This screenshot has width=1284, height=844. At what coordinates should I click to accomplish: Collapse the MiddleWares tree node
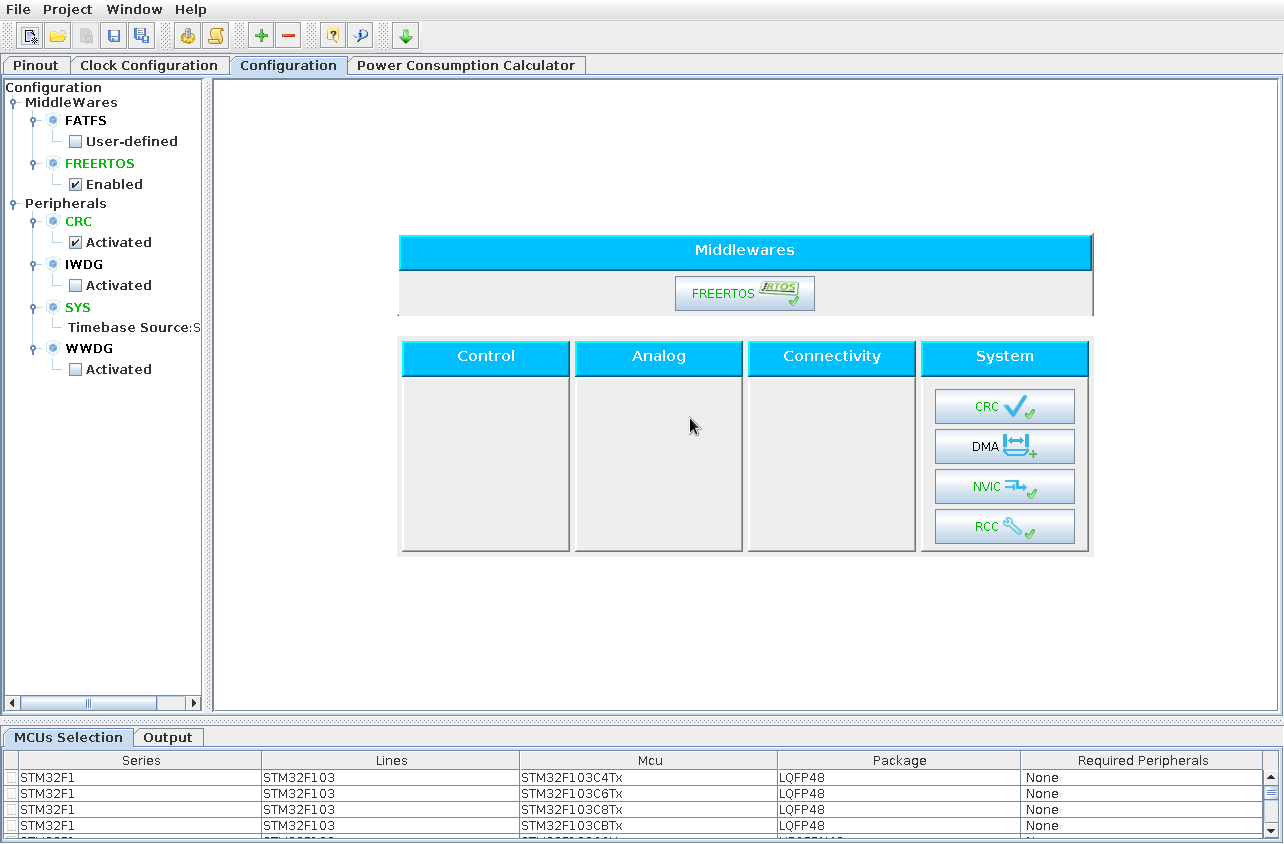(x=13, y=103)
